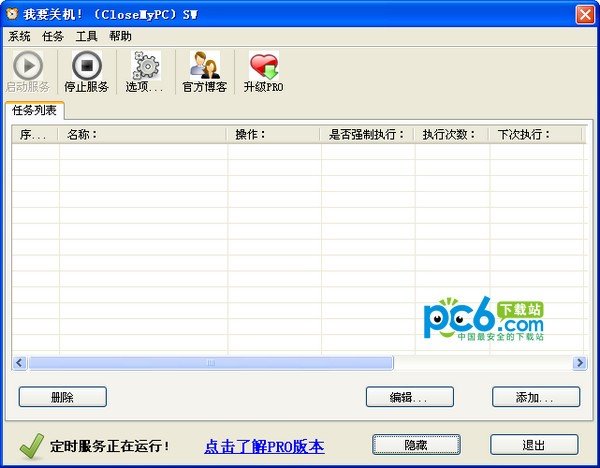
Task: Click the horizontal scrollbar thumb
Action: click(211, 362)
